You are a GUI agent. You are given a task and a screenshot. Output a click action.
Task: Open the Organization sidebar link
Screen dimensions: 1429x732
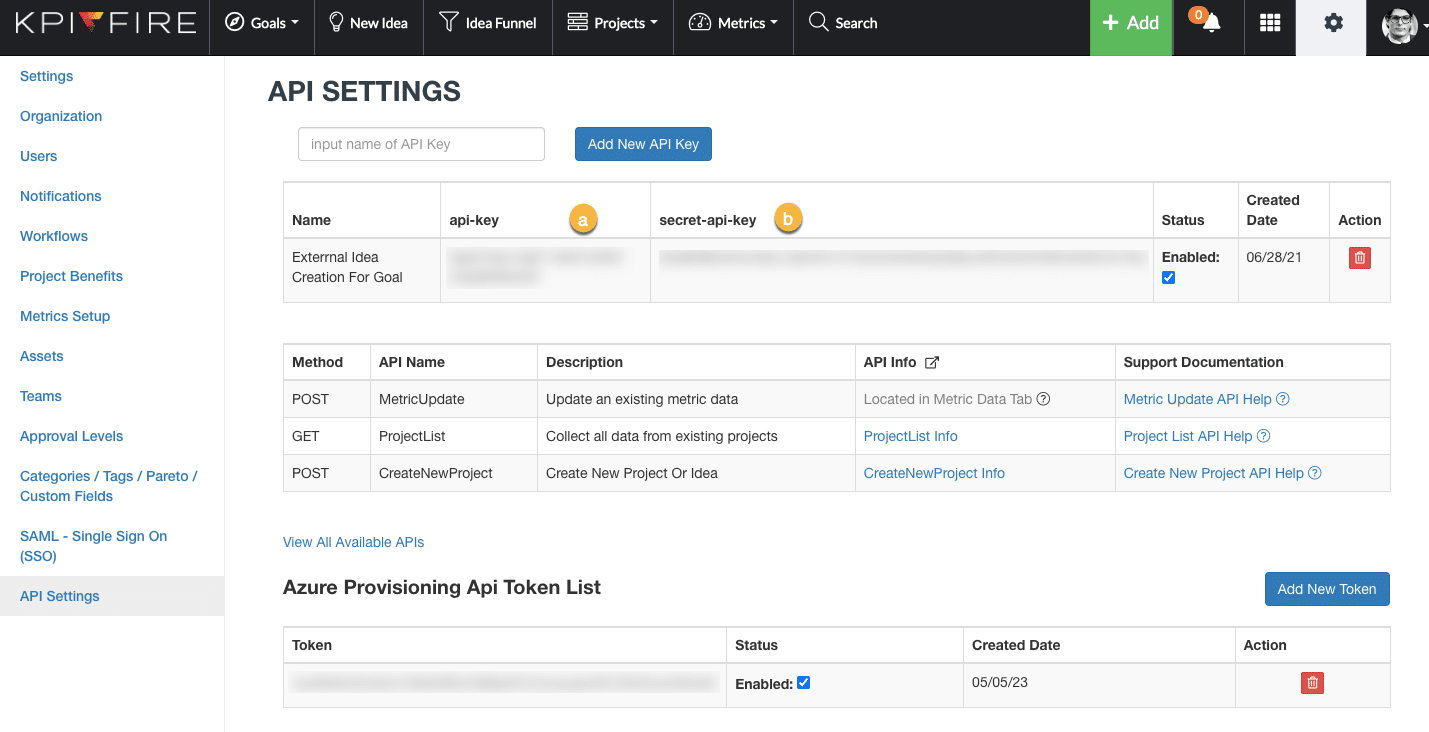click(61, 116)
